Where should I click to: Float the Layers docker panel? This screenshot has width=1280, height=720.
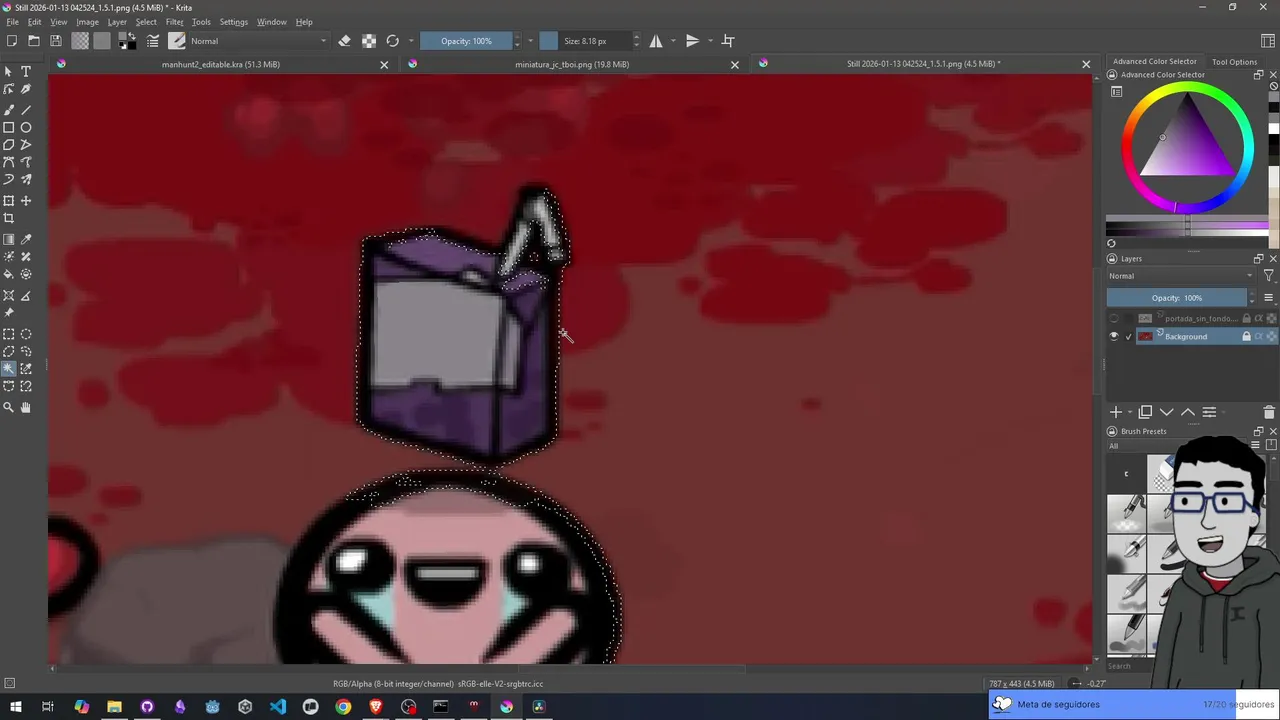point(1258,259)
